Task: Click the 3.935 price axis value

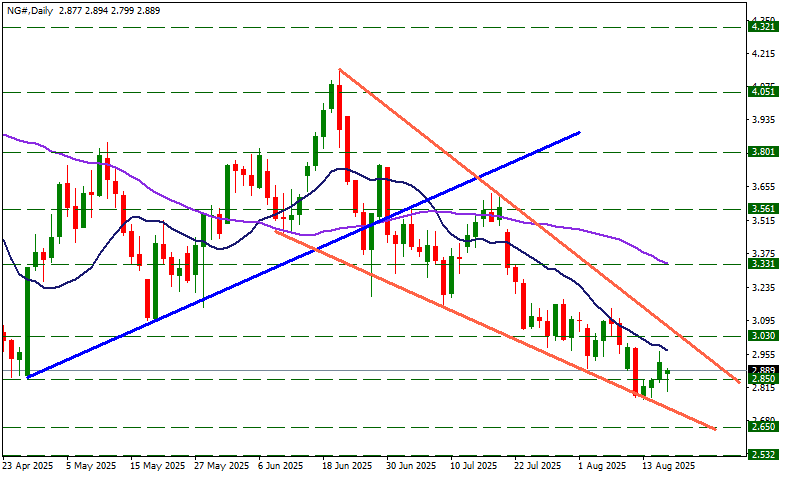Action: (763, 120)
